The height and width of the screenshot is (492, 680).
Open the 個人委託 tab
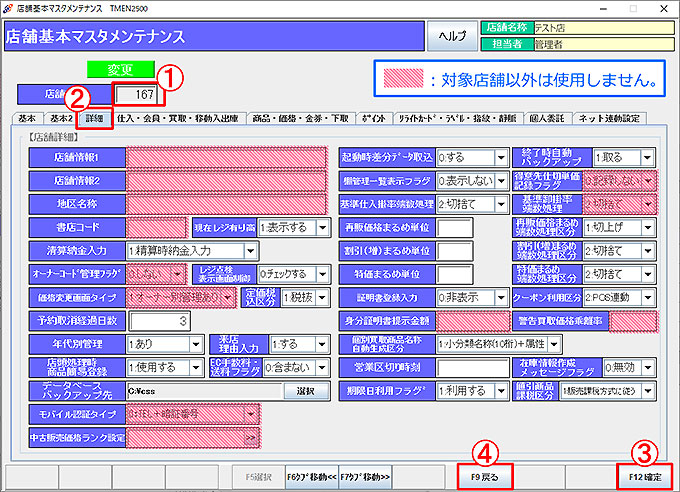tap(547, 118)
